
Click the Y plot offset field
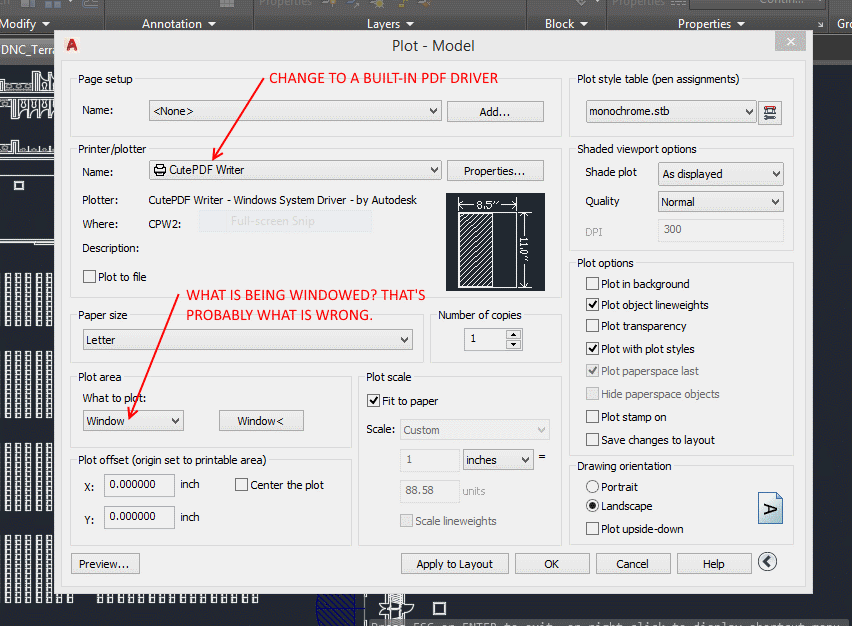(x=139, y=516)
